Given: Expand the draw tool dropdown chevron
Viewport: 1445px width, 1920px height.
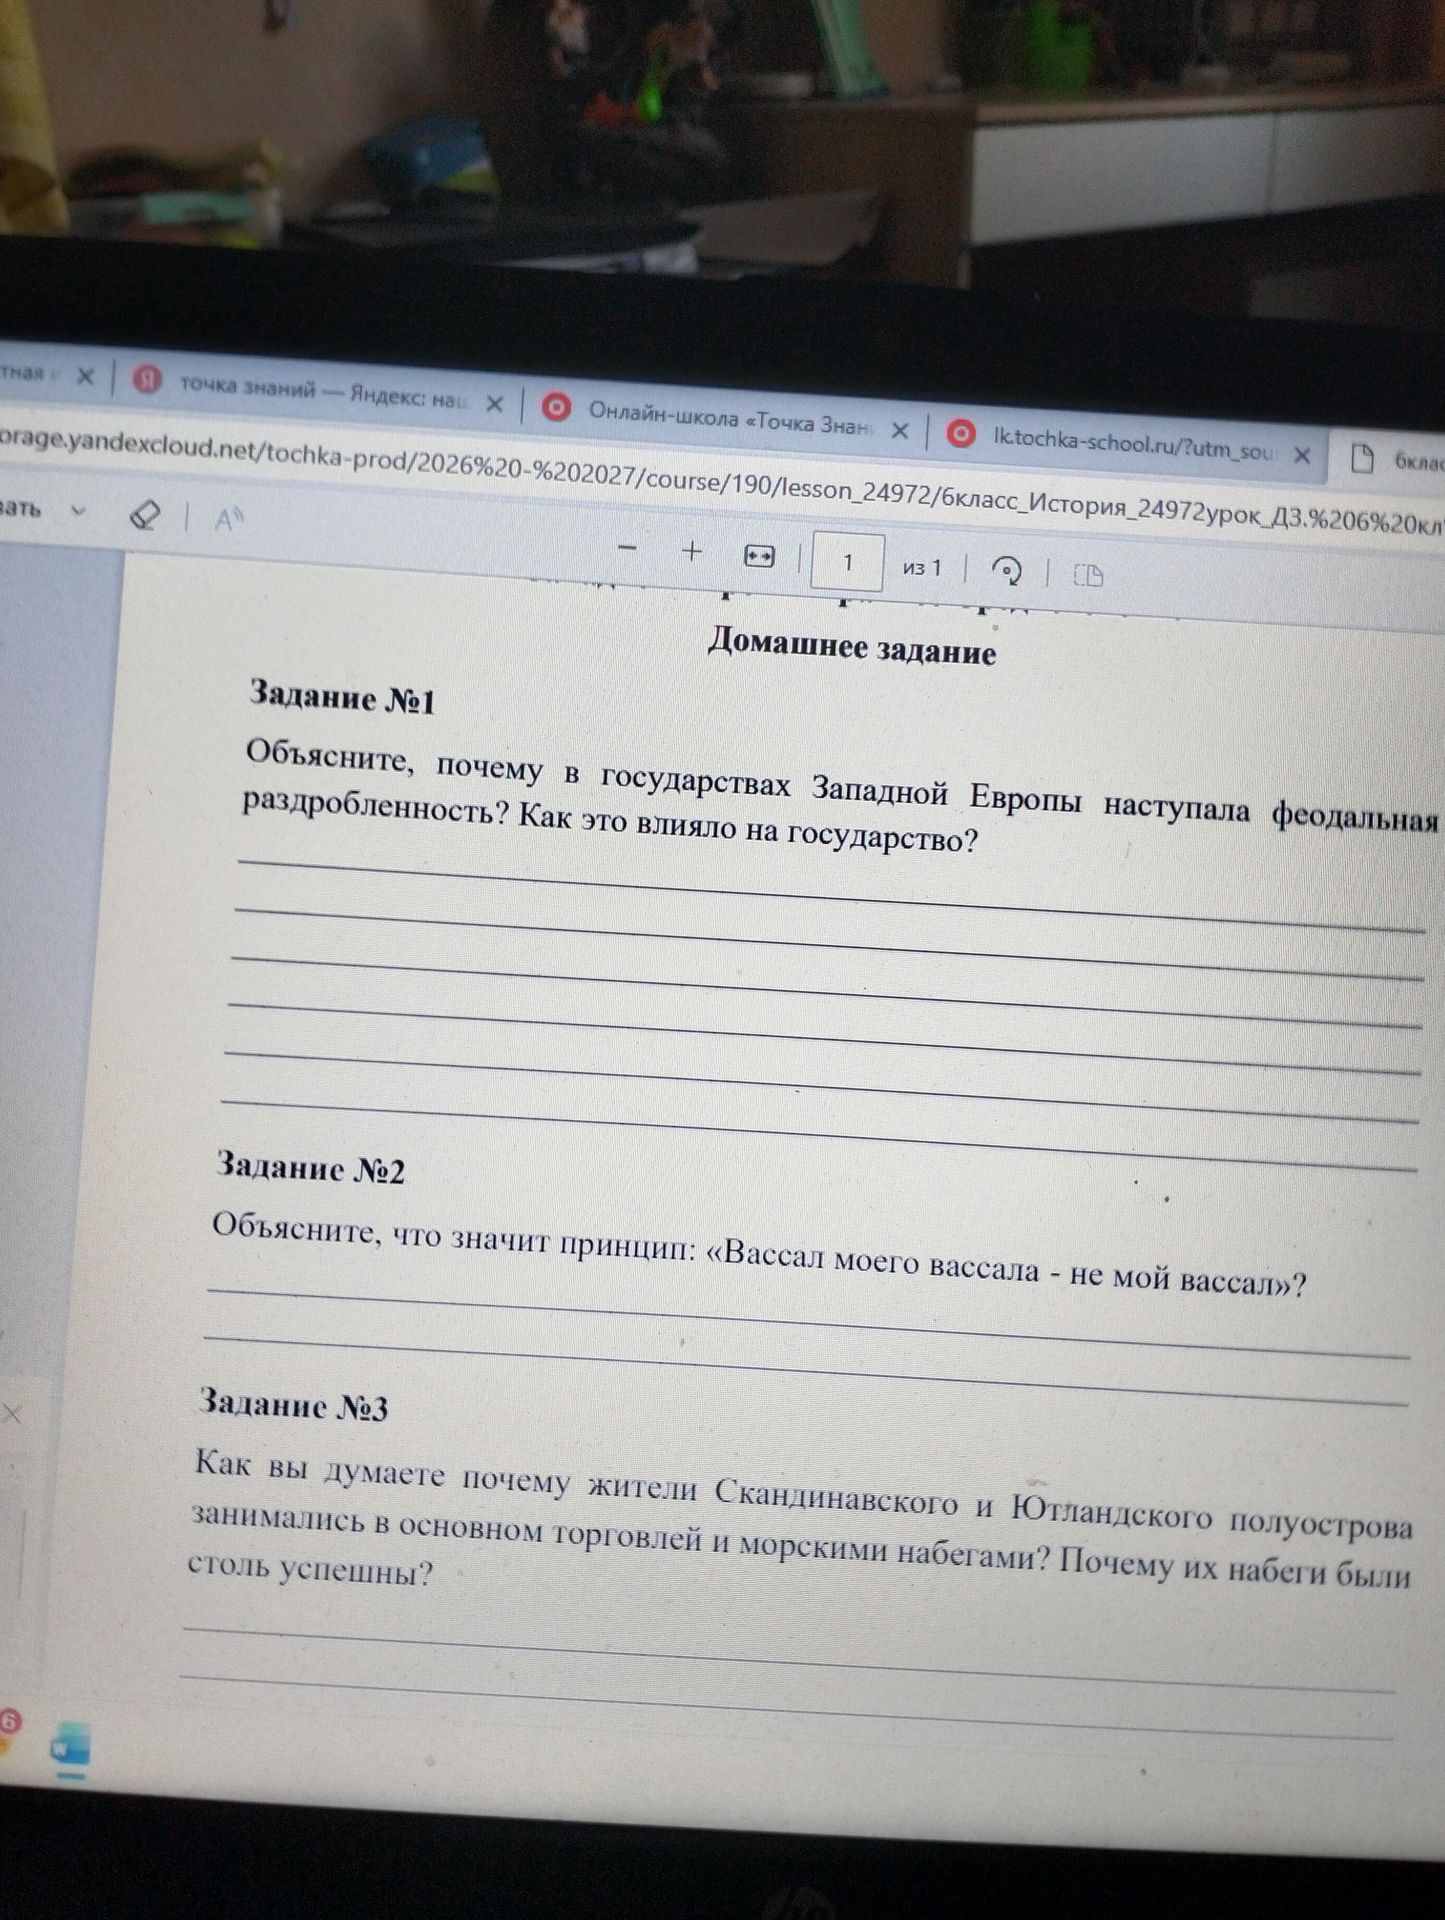Looking at the screenshot, I should click(79, 510).
